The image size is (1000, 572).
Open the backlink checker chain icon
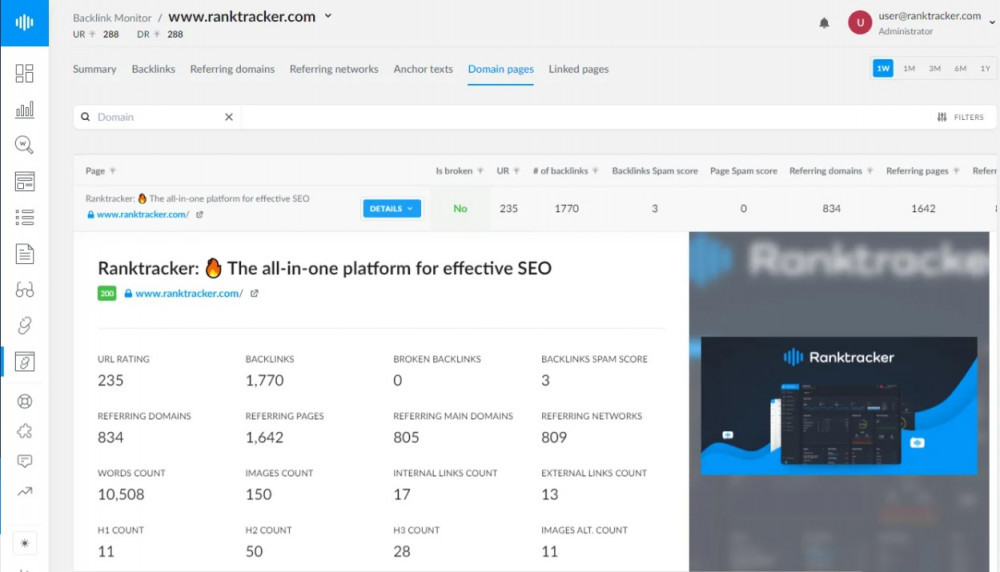[24, 326]
